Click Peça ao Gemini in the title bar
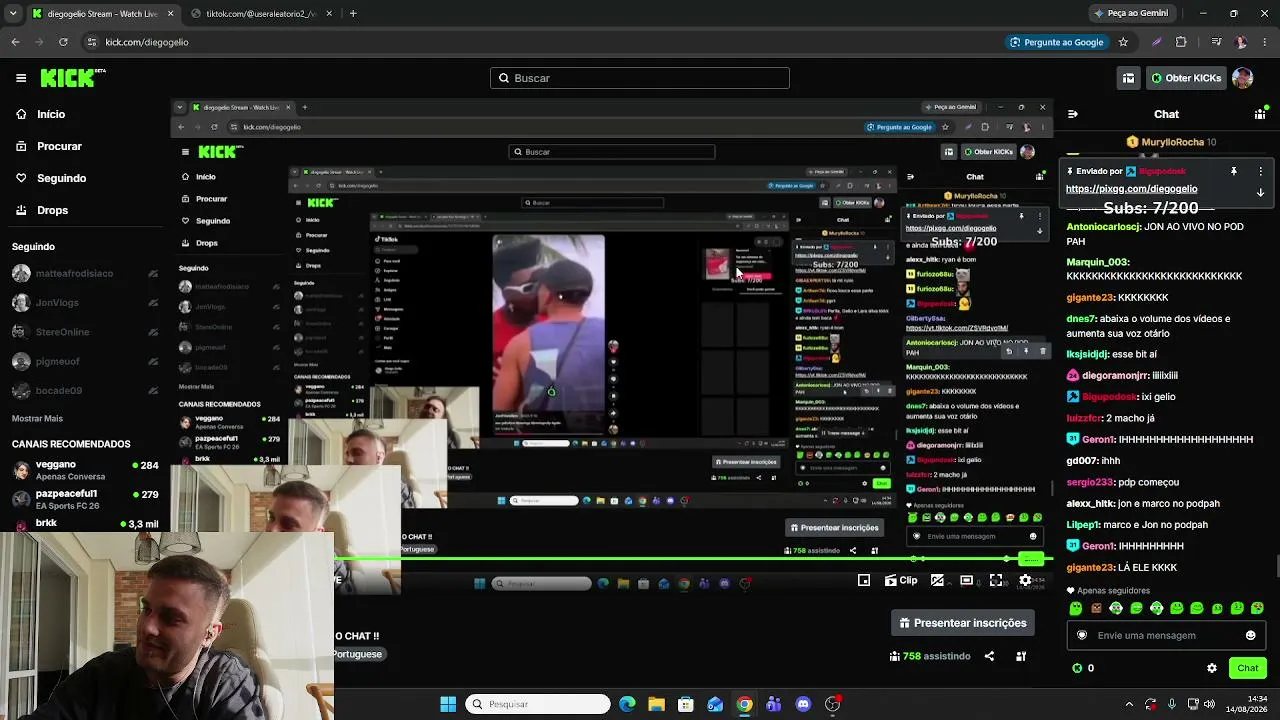The image size is (1280, 720). coord(1131,13)
